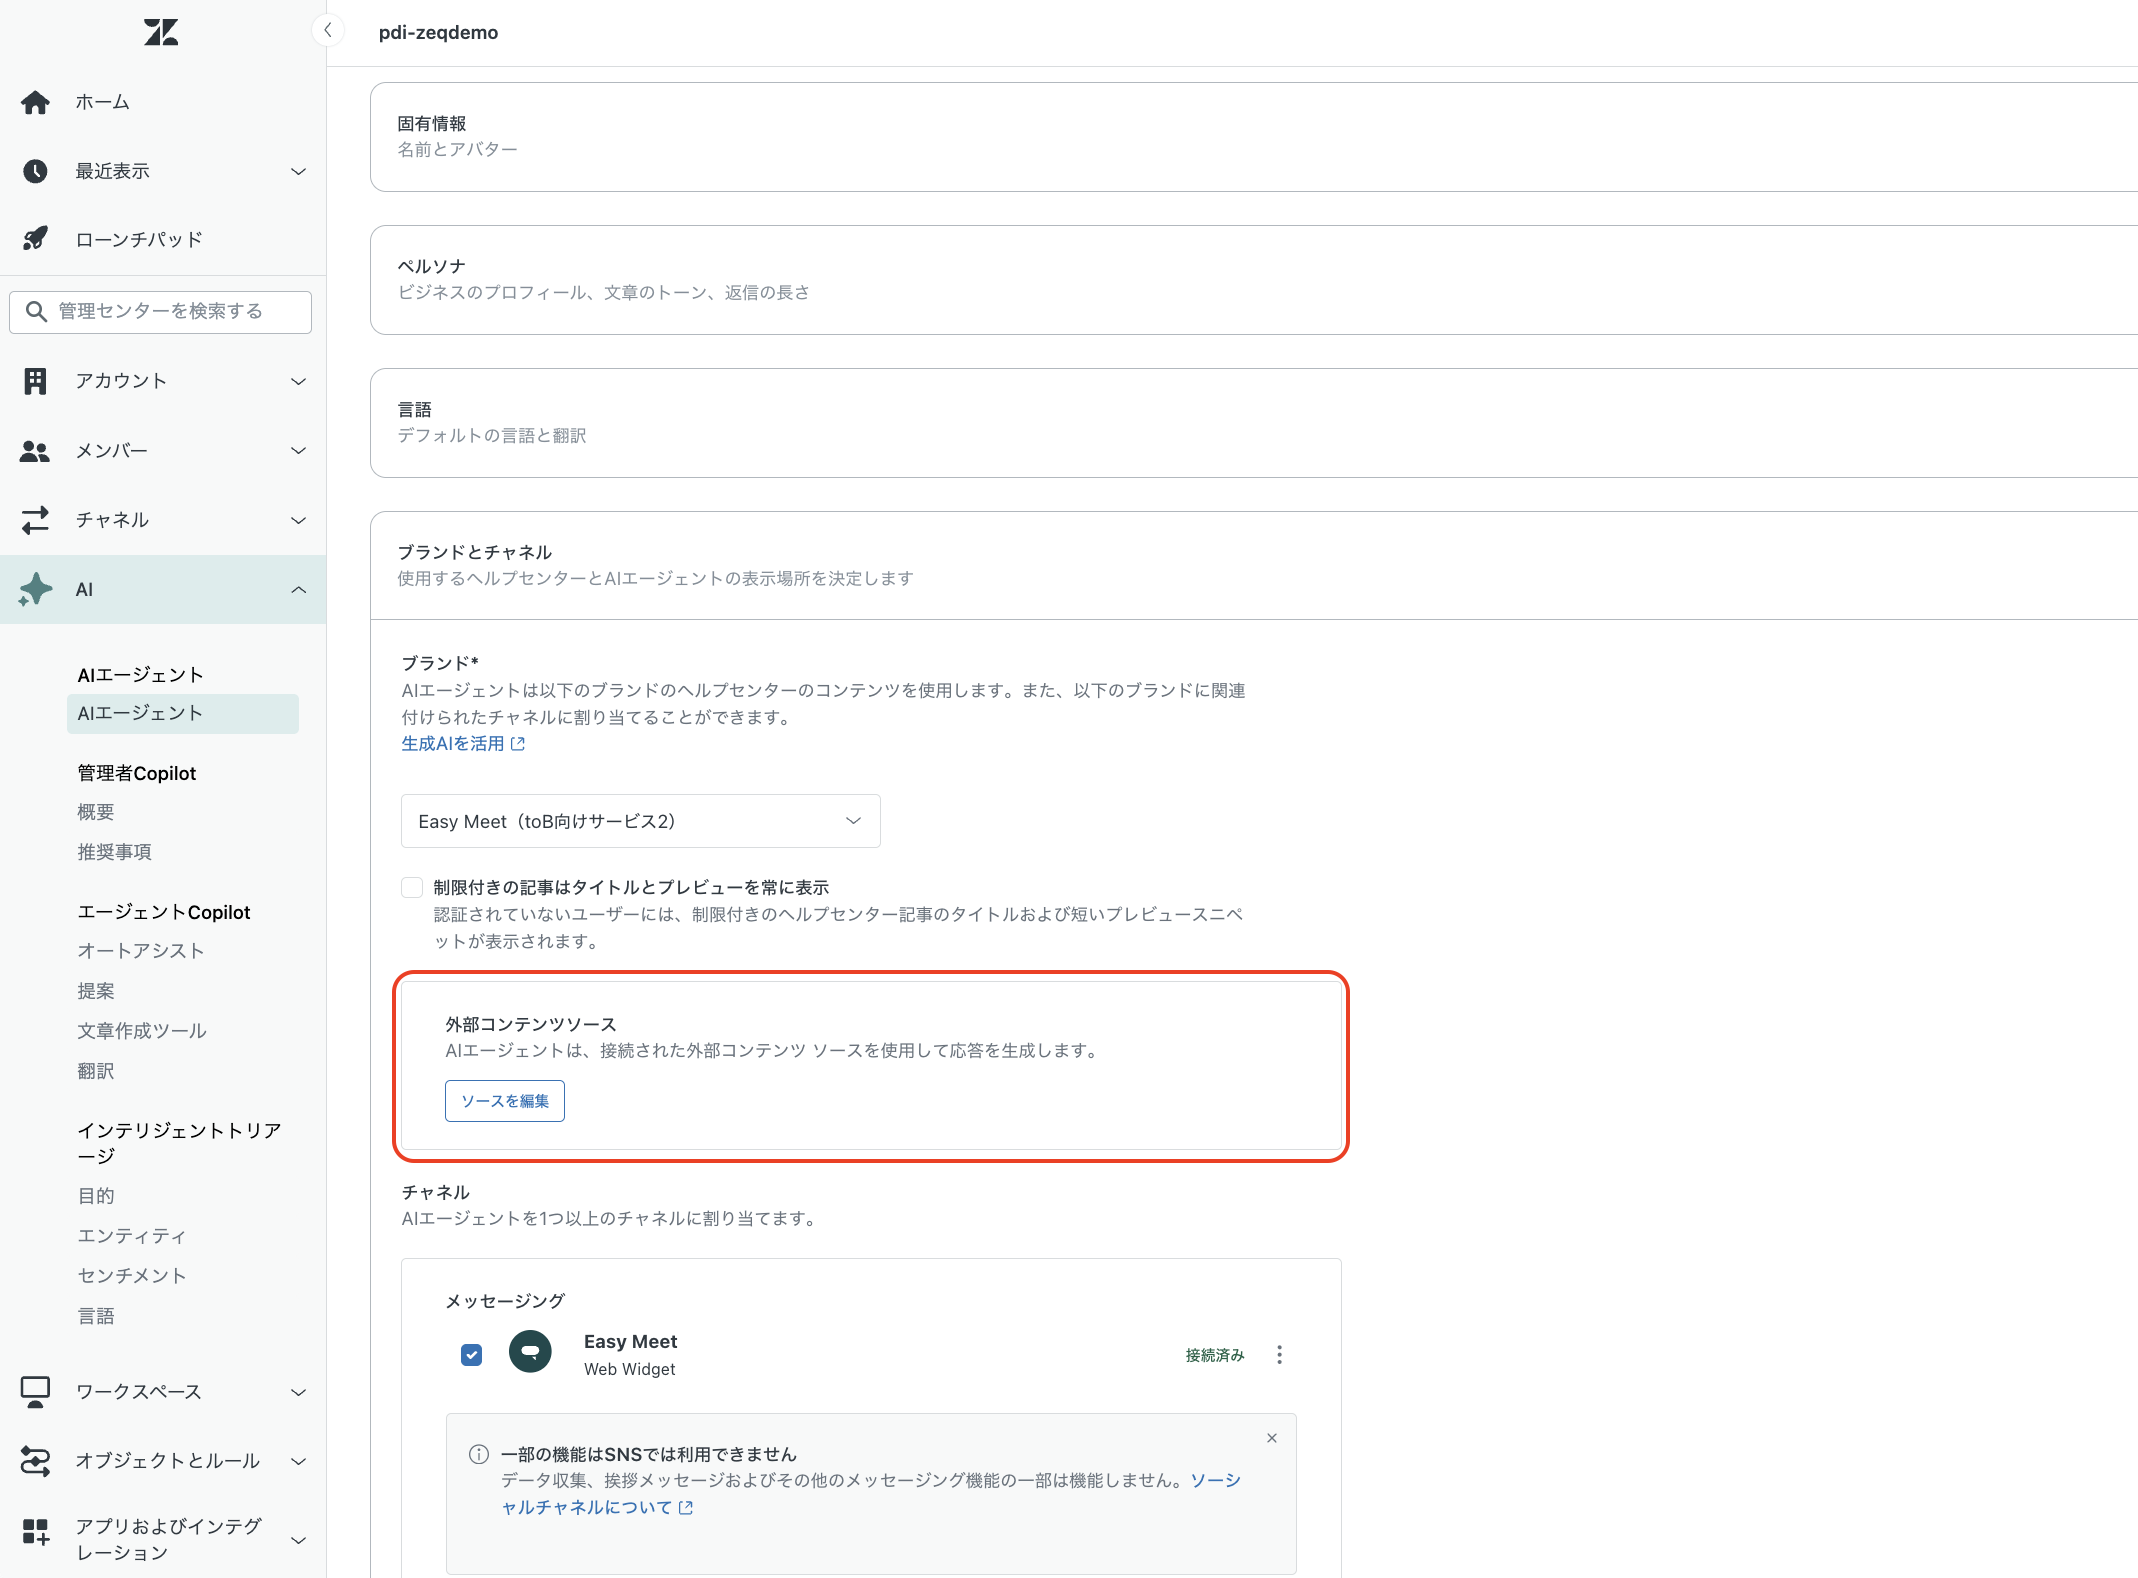
Task: Uncheck the Easy Meet messaging channel checkbox
Action: point(472,1355)
